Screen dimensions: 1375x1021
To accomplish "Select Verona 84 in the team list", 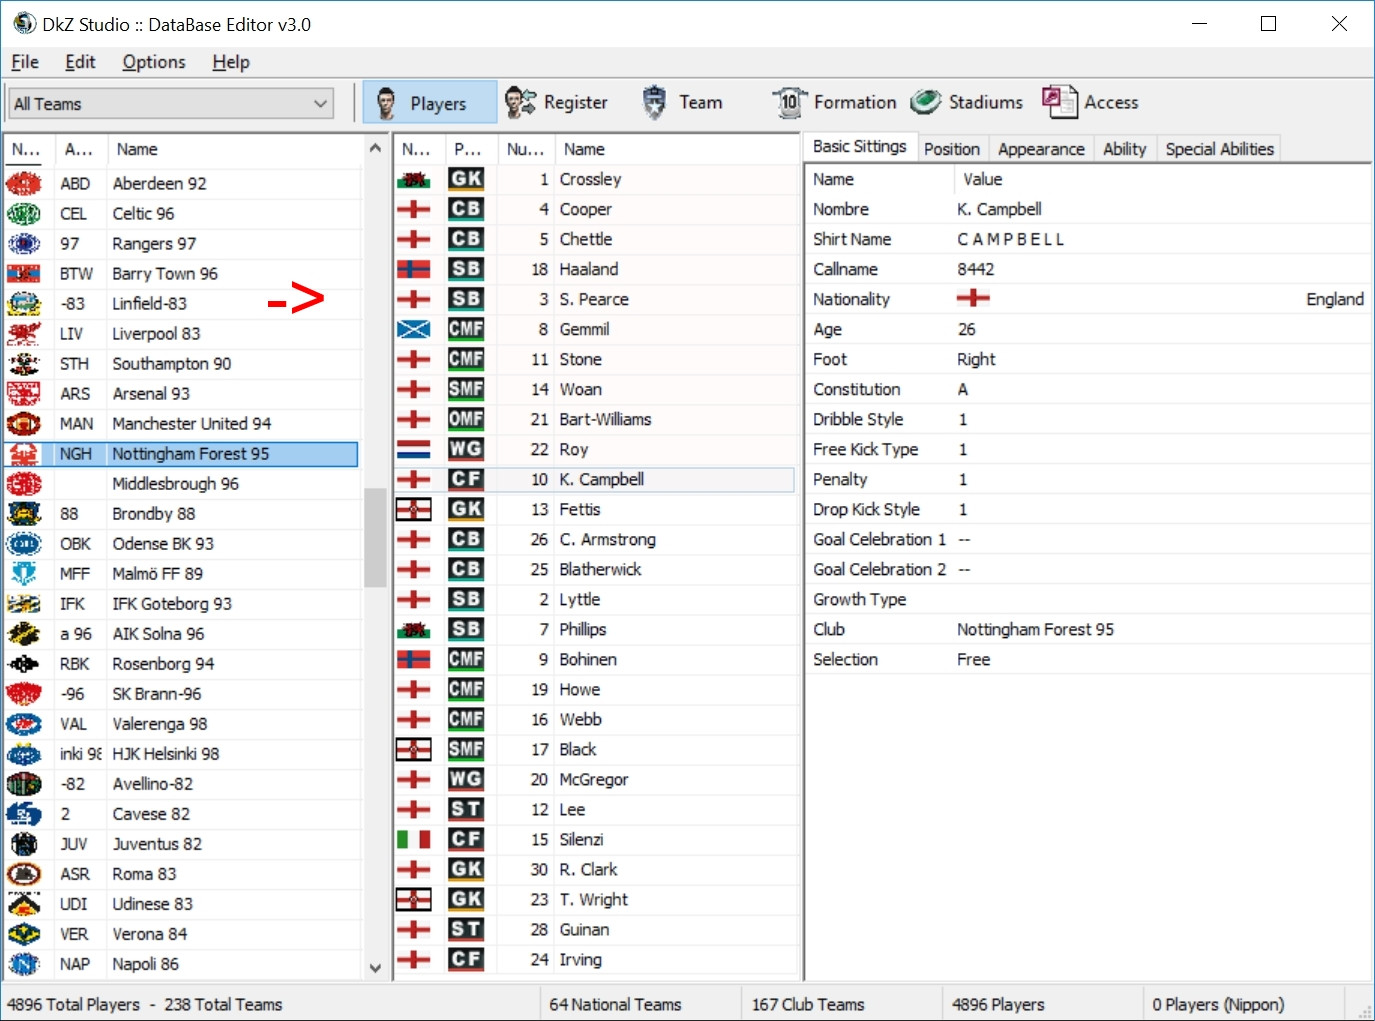I will click(x=181, y=934).
